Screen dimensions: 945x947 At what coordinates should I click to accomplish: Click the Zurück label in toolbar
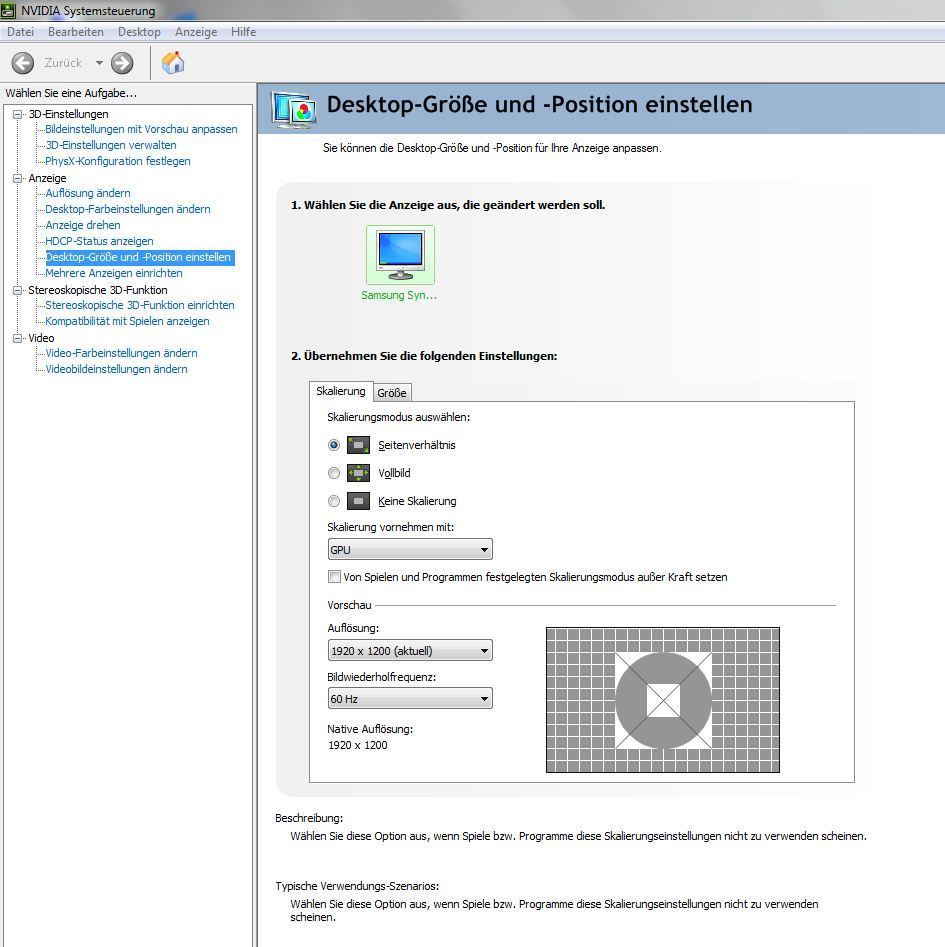[63, 63]
